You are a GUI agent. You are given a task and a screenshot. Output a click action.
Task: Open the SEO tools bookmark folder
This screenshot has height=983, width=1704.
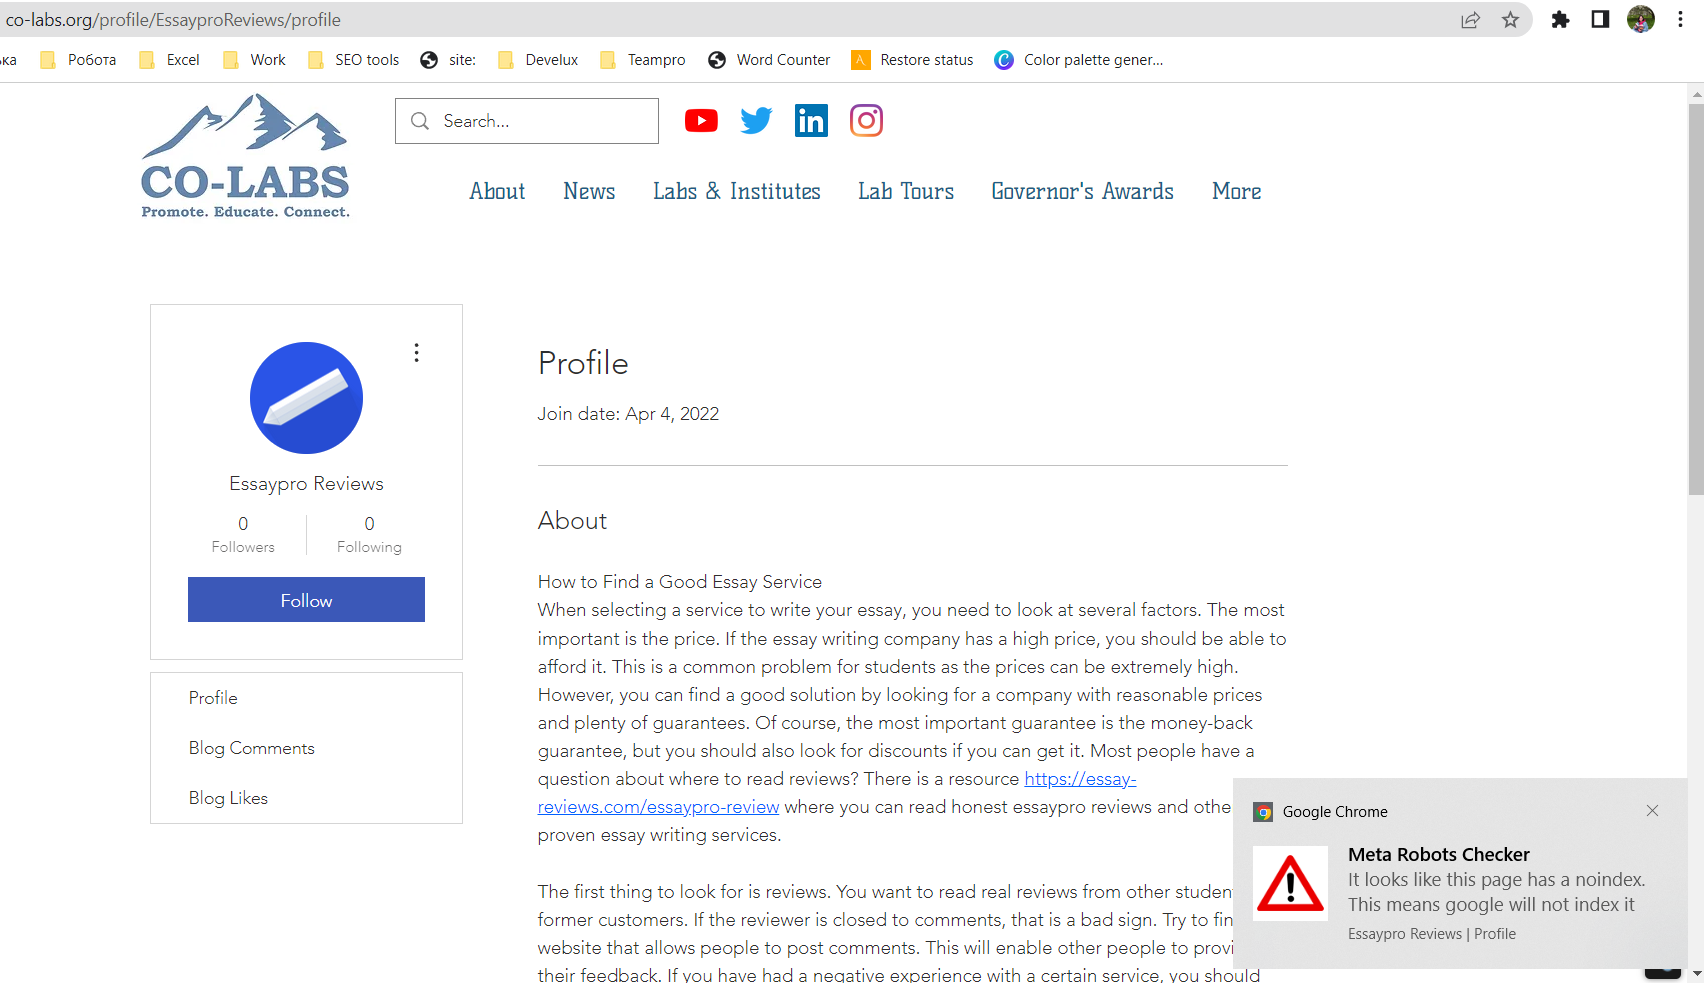click(353, 60)
